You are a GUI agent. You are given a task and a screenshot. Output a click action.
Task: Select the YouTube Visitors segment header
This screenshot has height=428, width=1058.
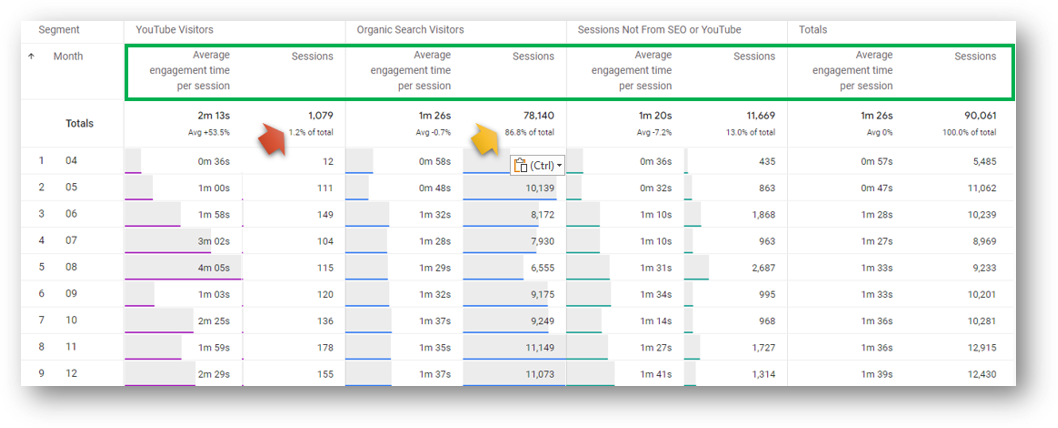(173, 30)
